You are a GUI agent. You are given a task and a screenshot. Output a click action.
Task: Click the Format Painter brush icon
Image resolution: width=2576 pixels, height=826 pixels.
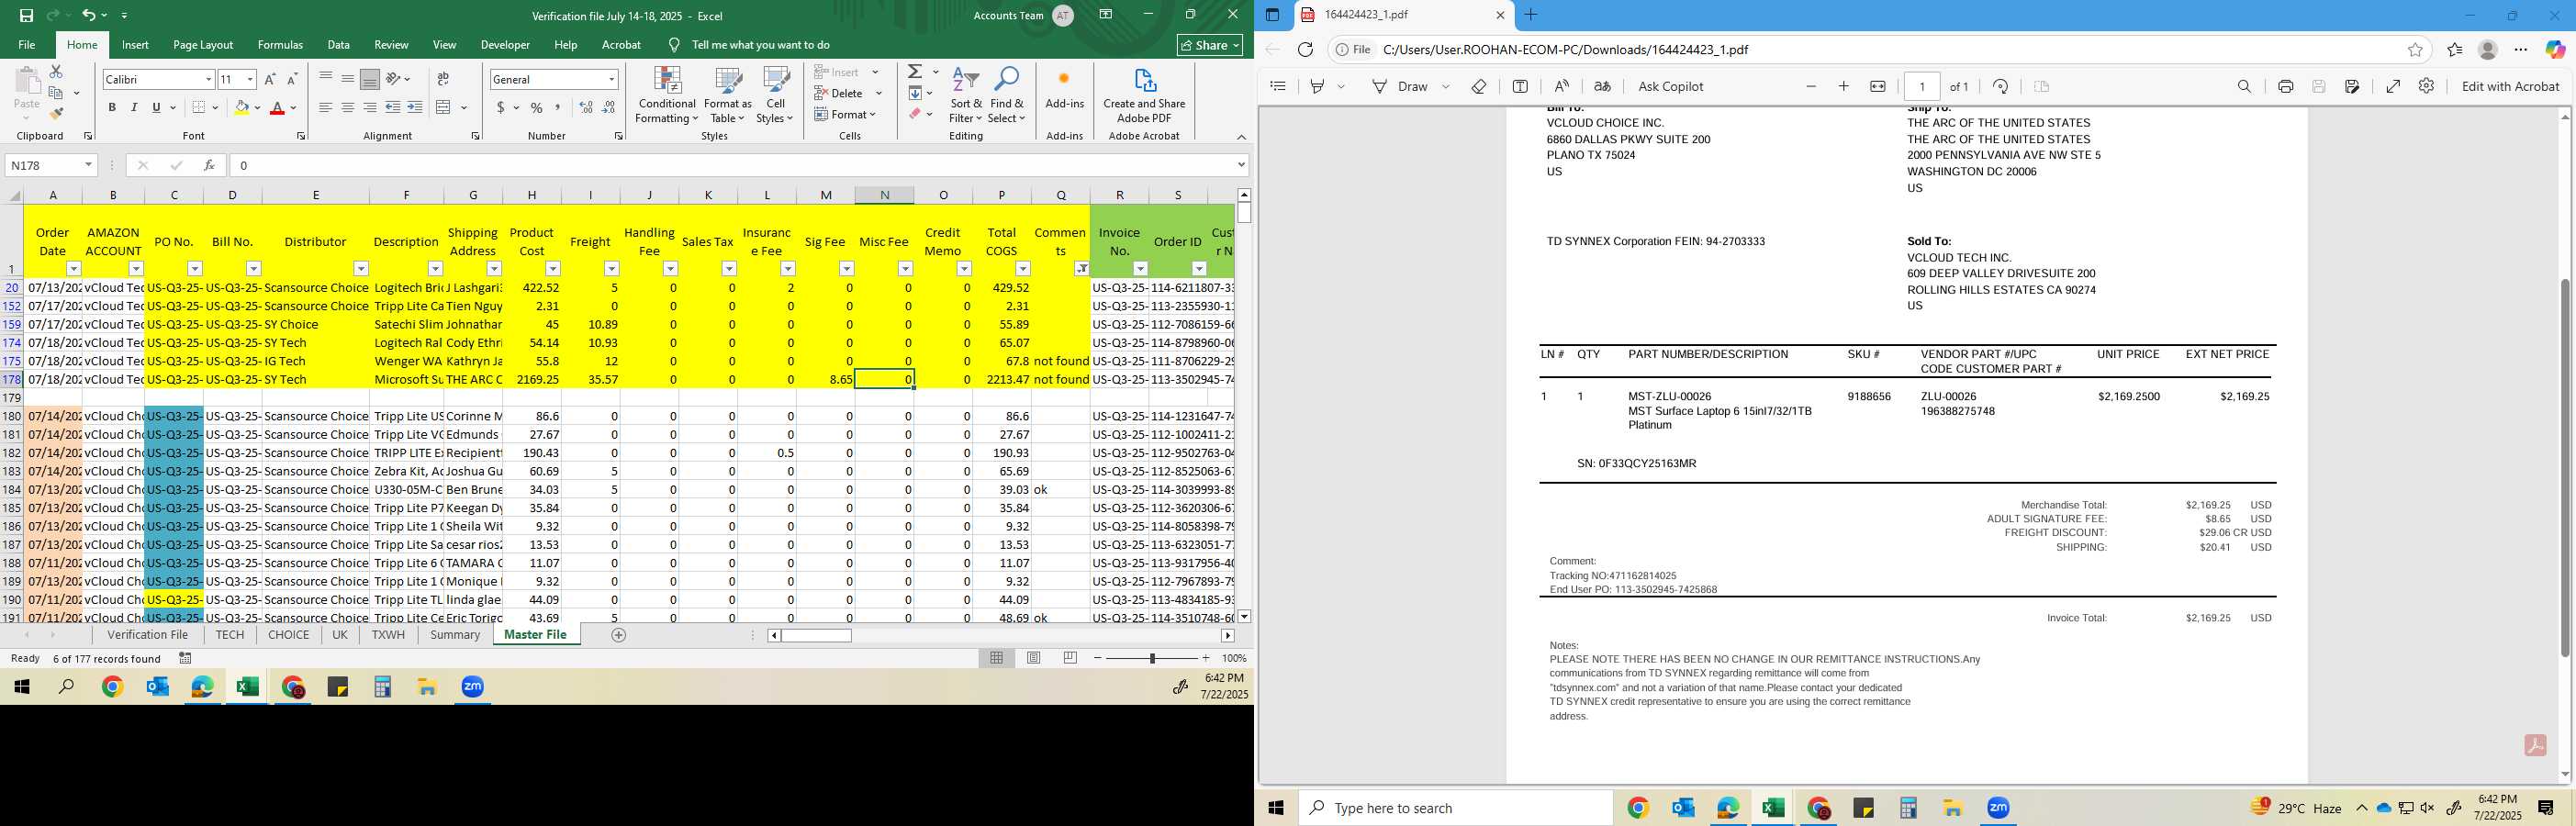pyautogui.click(x=56, y=113)
